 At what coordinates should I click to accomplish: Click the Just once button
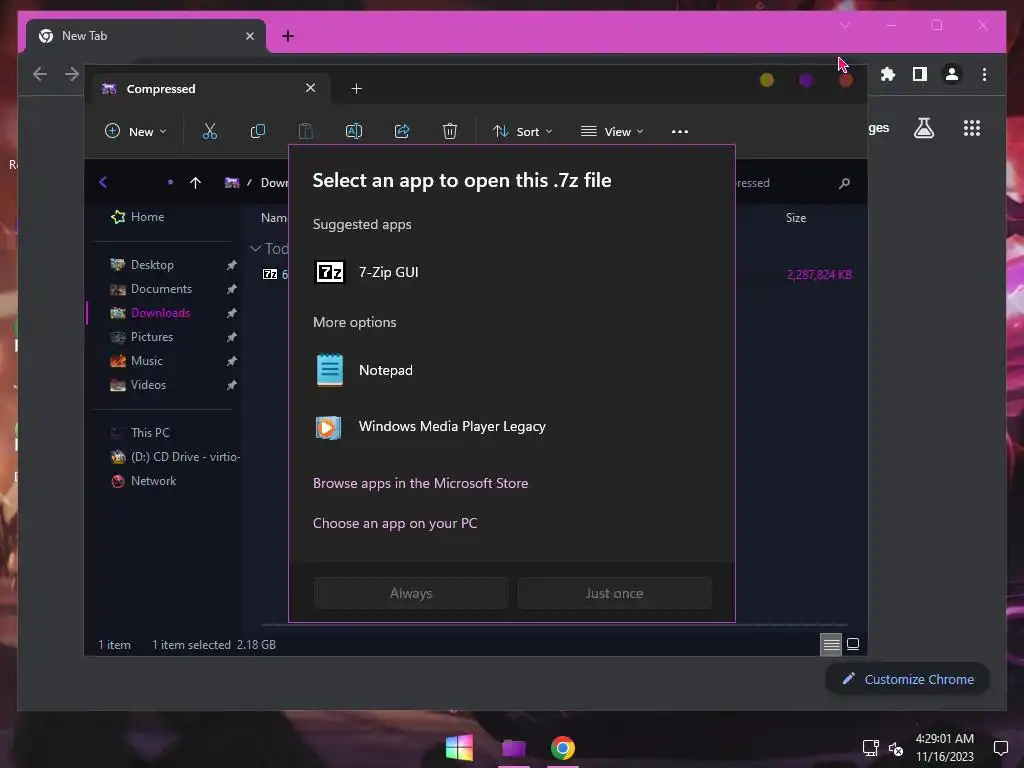[x=615, y=593]
